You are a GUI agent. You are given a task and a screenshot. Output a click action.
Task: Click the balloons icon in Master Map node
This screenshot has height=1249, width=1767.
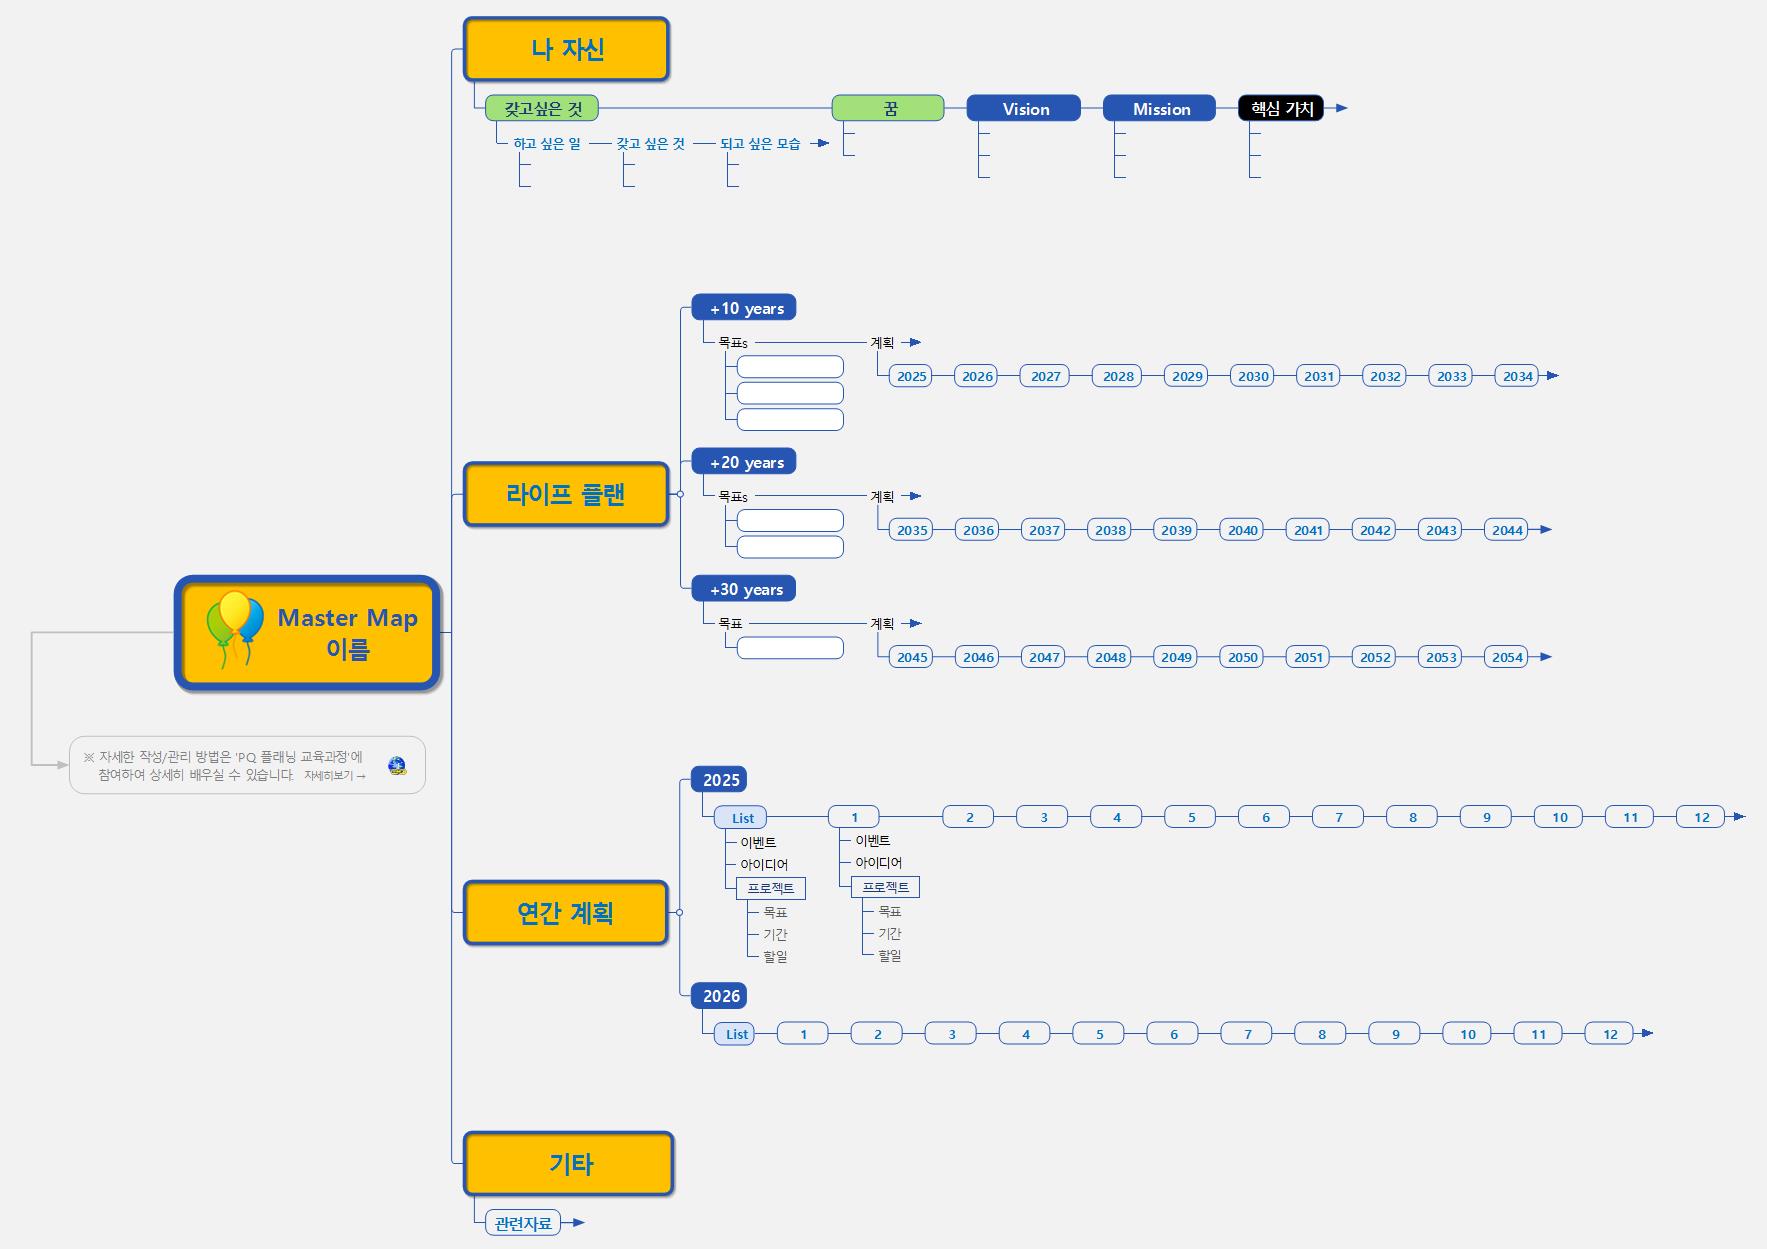click(x=235, y=628)
